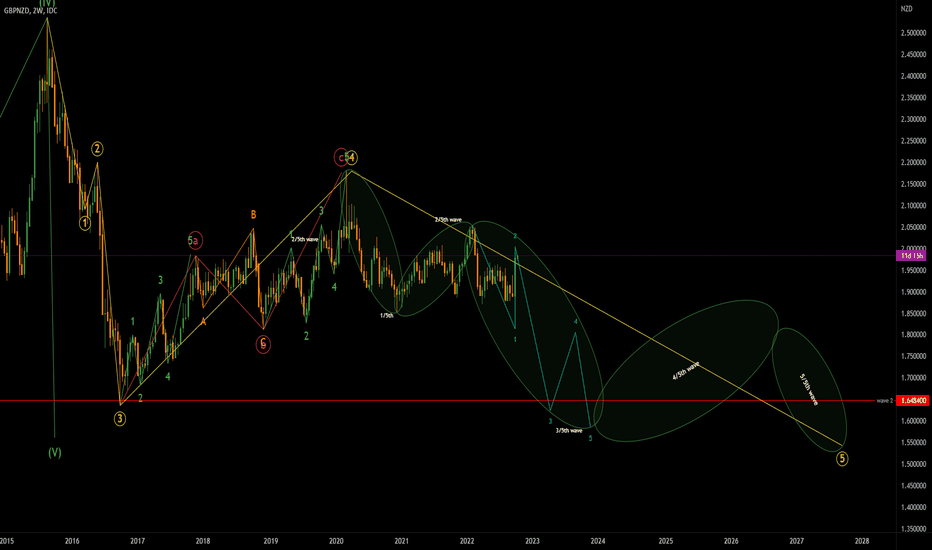Click the orange B wave label
This screenshot has width=932, height=550.
click(253, 215)
